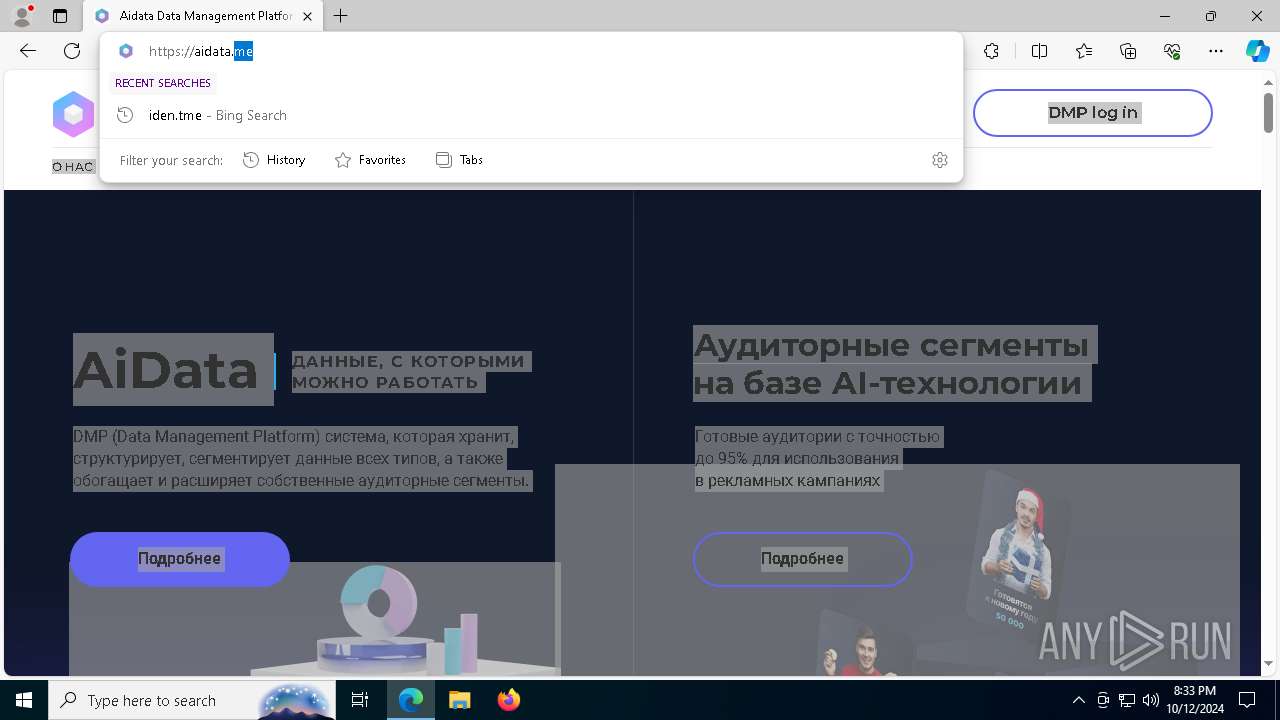
Task: Open a new tab with plus button
Action: tap(341, 16)
